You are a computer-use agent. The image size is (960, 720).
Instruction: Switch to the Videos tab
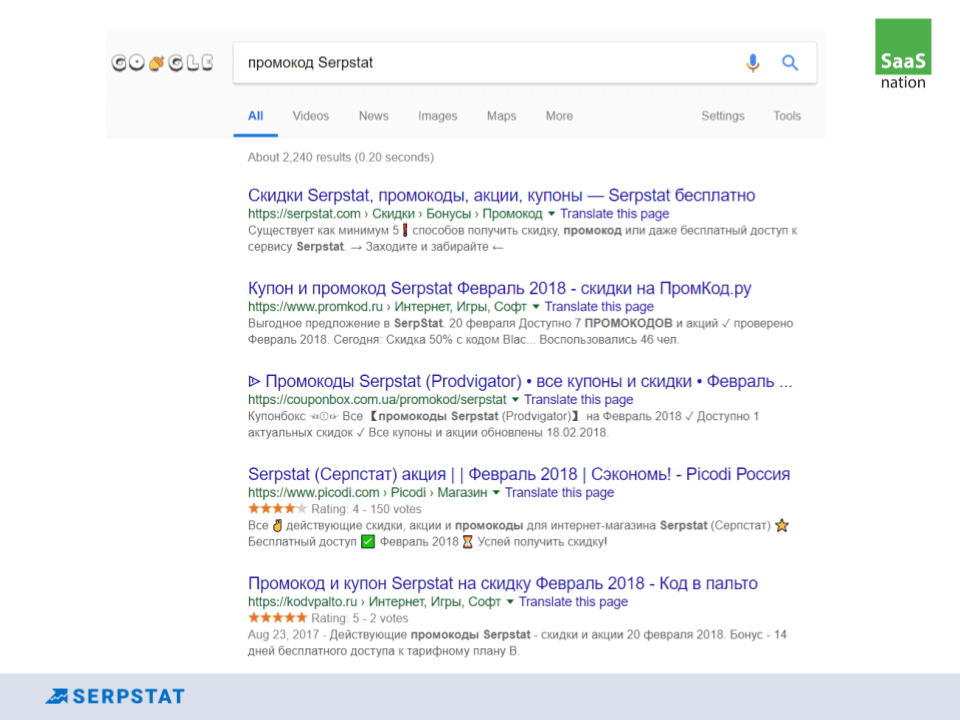pyautogui.click(x=310, y=116)
